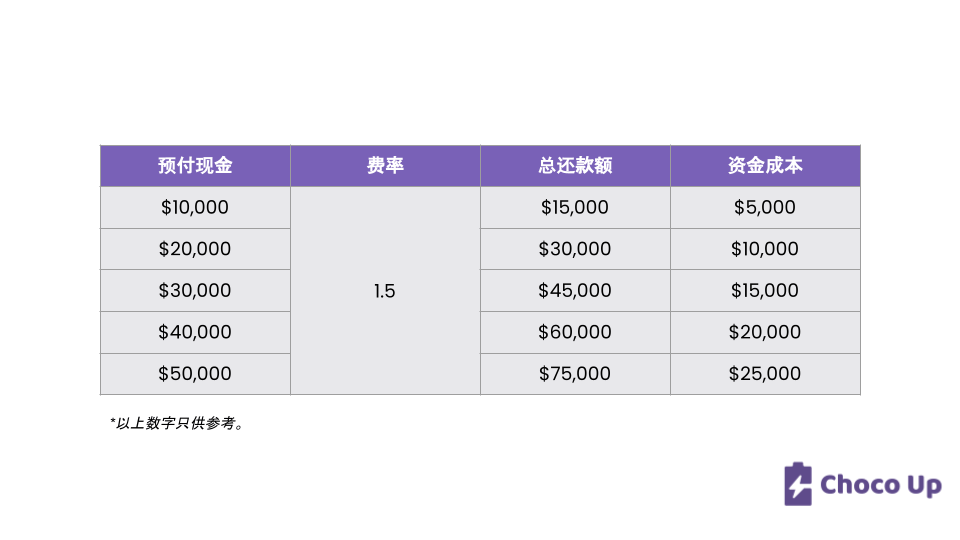
Task: Click the $20,000 prepaid cash cell
Action: pyautogui.click(x=195, y=249)
